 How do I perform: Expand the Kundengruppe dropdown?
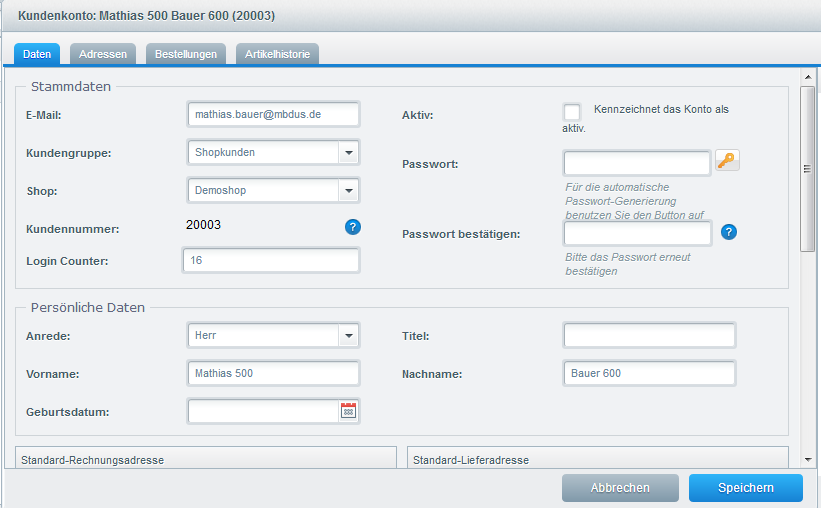click(348, 152)
